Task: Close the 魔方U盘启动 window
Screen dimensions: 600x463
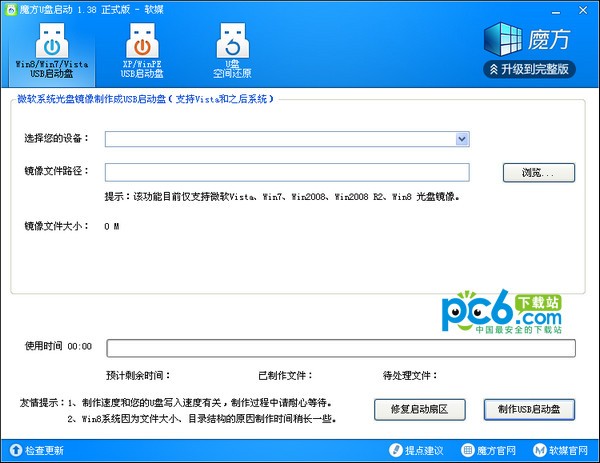Action: pyautogui.click(x=583, y=10)
